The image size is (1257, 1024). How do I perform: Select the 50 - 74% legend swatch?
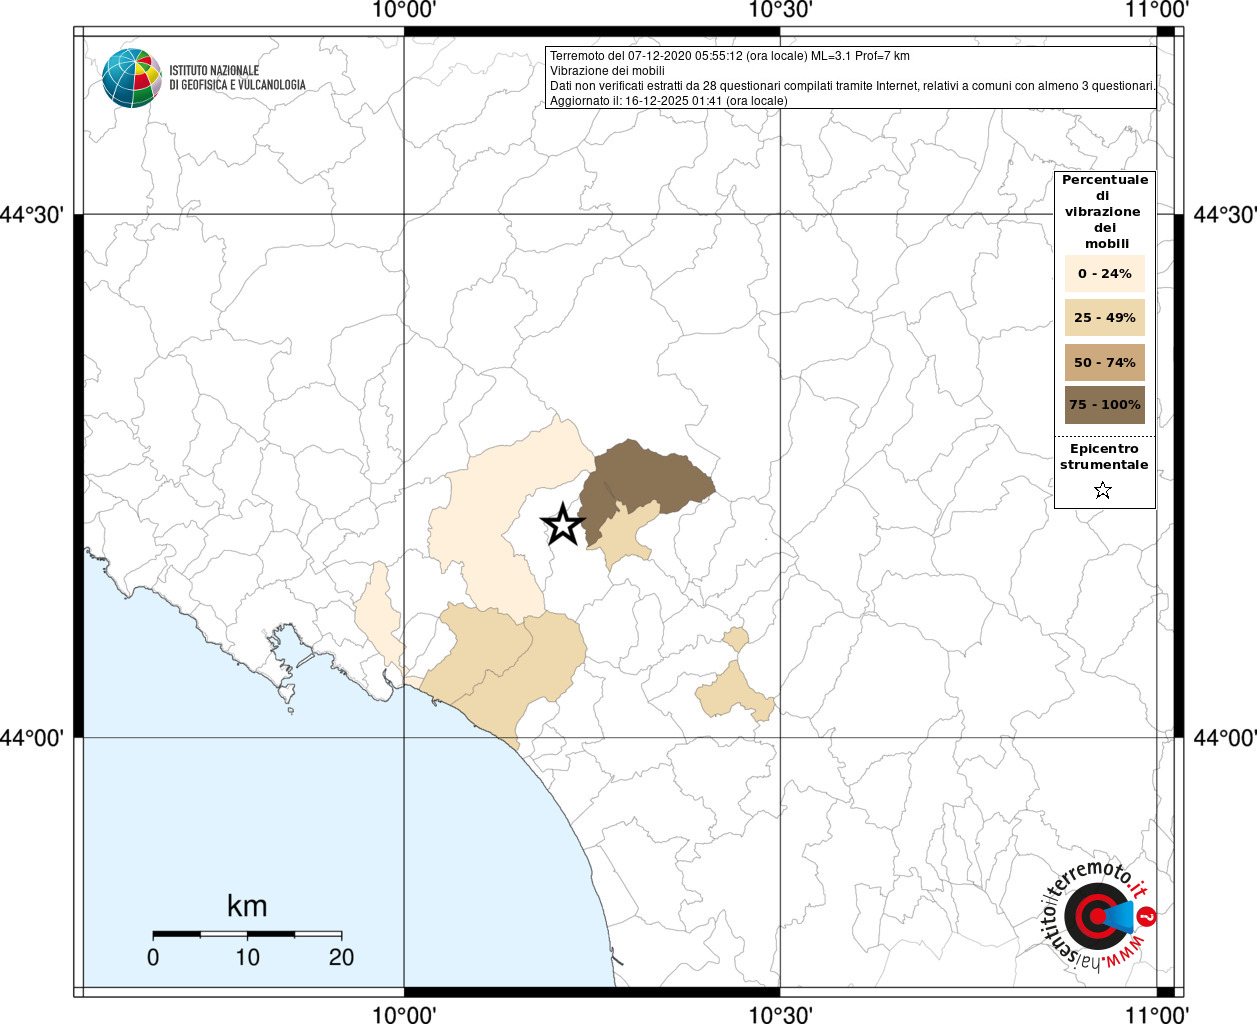1104,362
